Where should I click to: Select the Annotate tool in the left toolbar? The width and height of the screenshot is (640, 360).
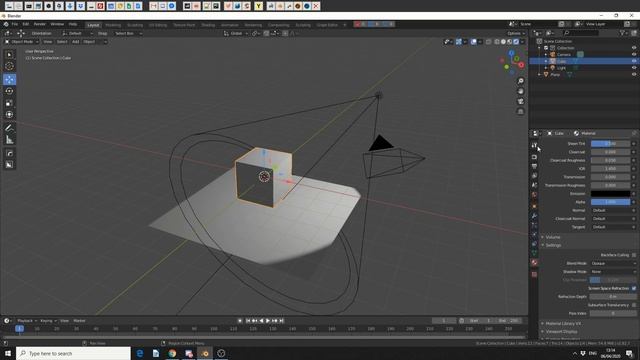9,128
